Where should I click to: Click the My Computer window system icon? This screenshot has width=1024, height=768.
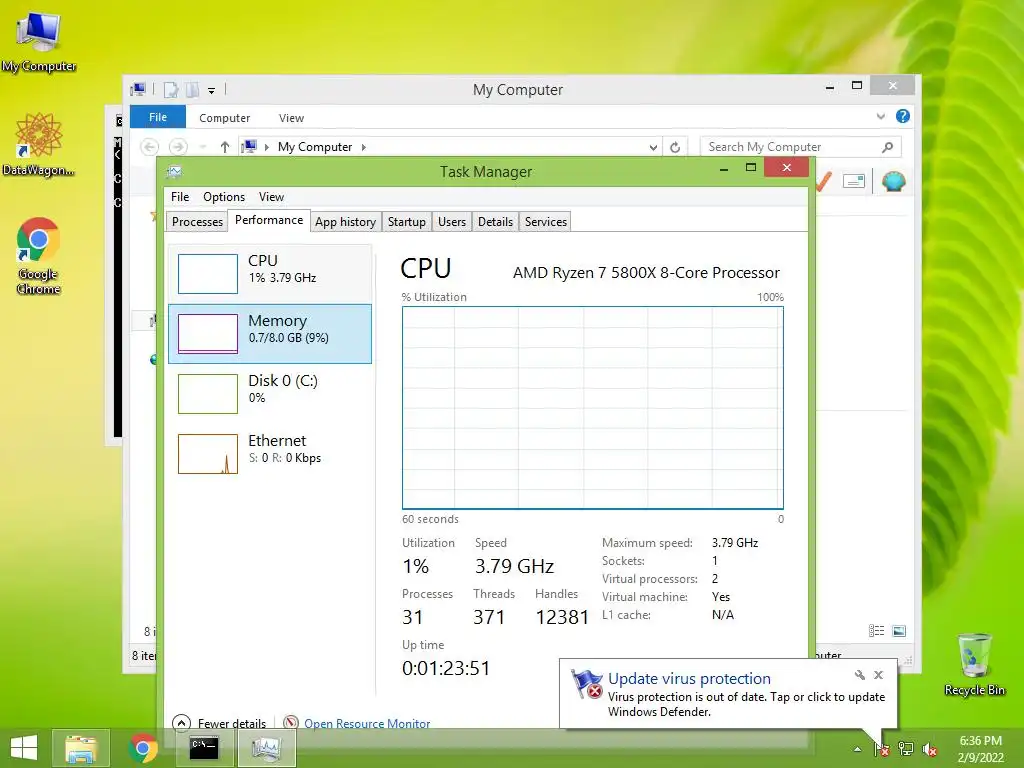[138, 89]
